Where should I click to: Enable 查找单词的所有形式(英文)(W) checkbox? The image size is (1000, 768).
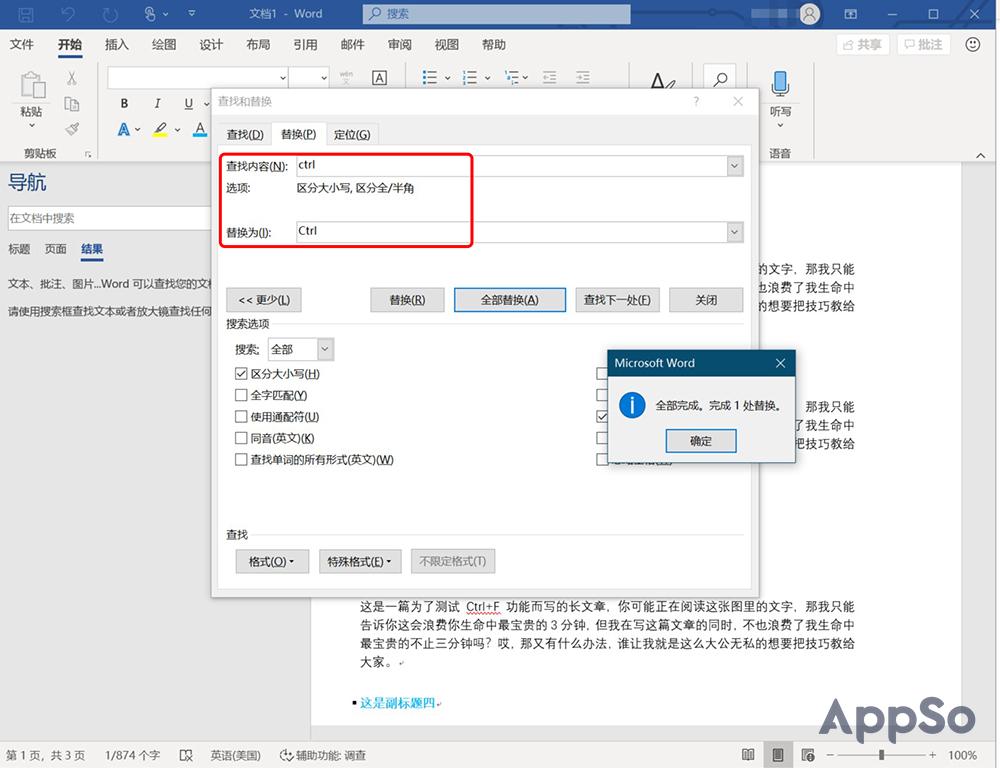pos(241,459)
